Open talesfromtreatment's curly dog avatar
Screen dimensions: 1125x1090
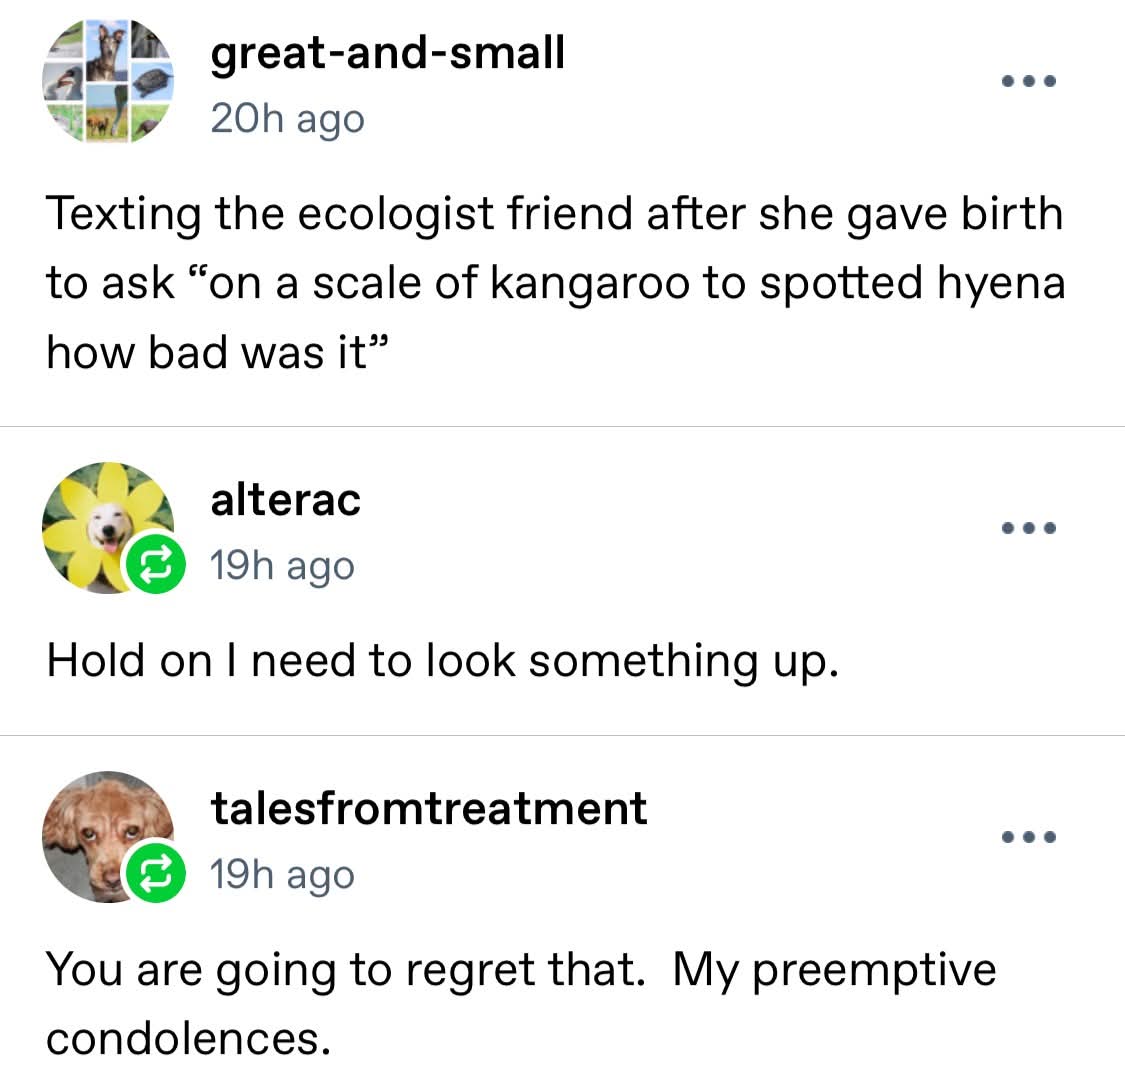100,832
